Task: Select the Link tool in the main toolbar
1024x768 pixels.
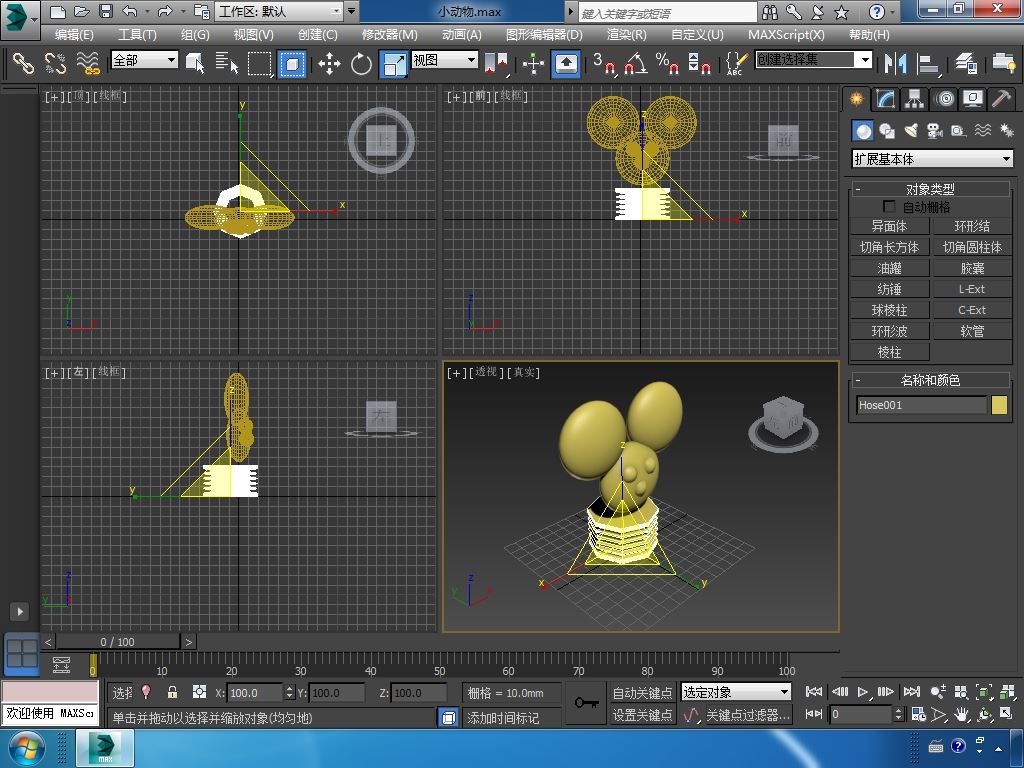Action: coord(23,63)
